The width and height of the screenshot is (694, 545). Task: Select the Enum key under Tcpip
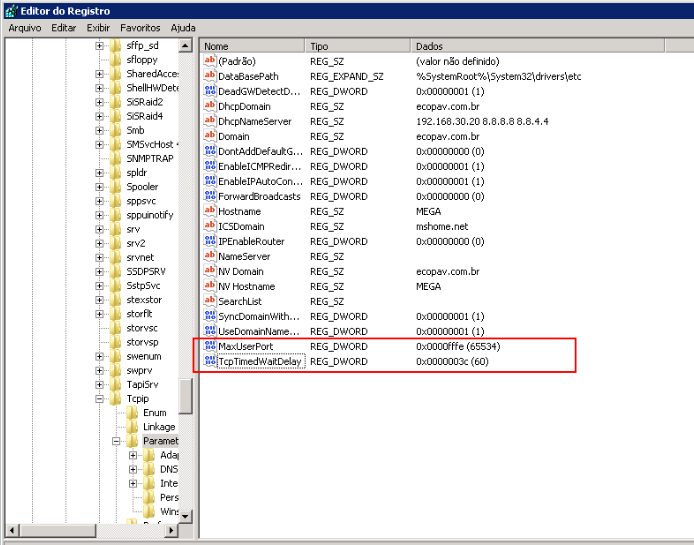coord(154,412)
